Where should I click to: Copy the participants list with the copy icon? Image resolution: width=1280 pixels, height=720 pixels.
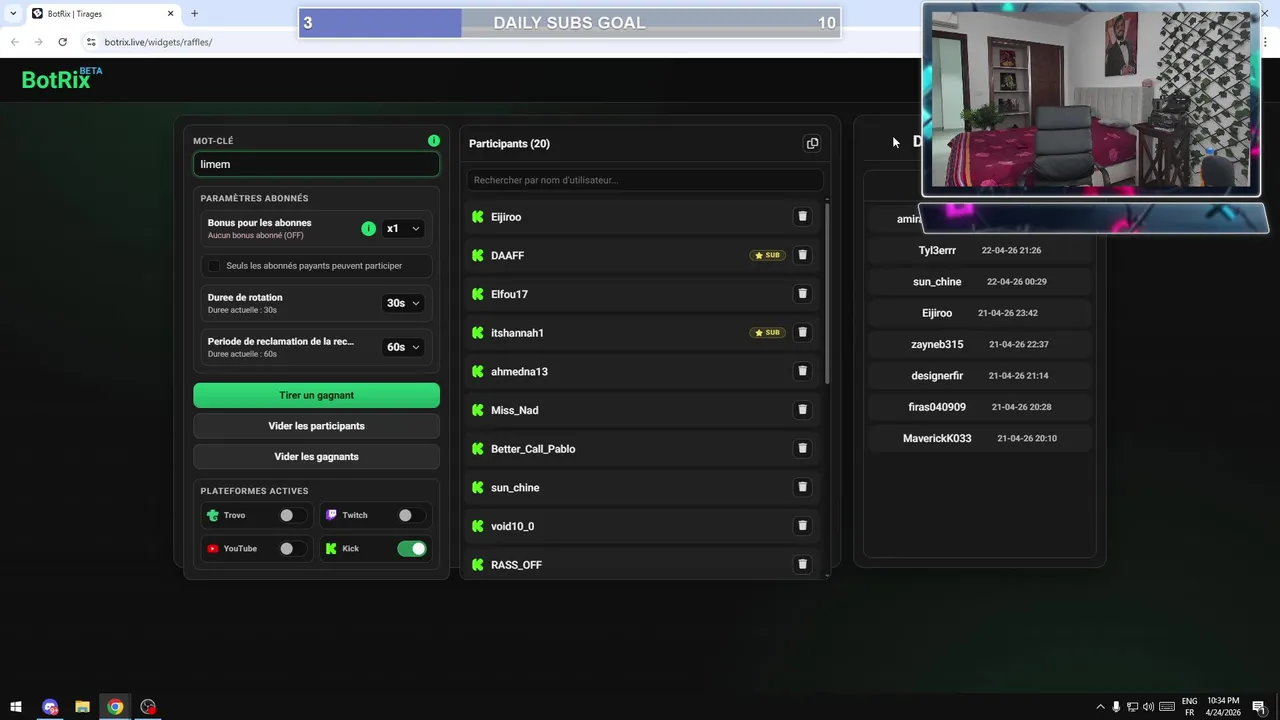click(x=812, y=143)
